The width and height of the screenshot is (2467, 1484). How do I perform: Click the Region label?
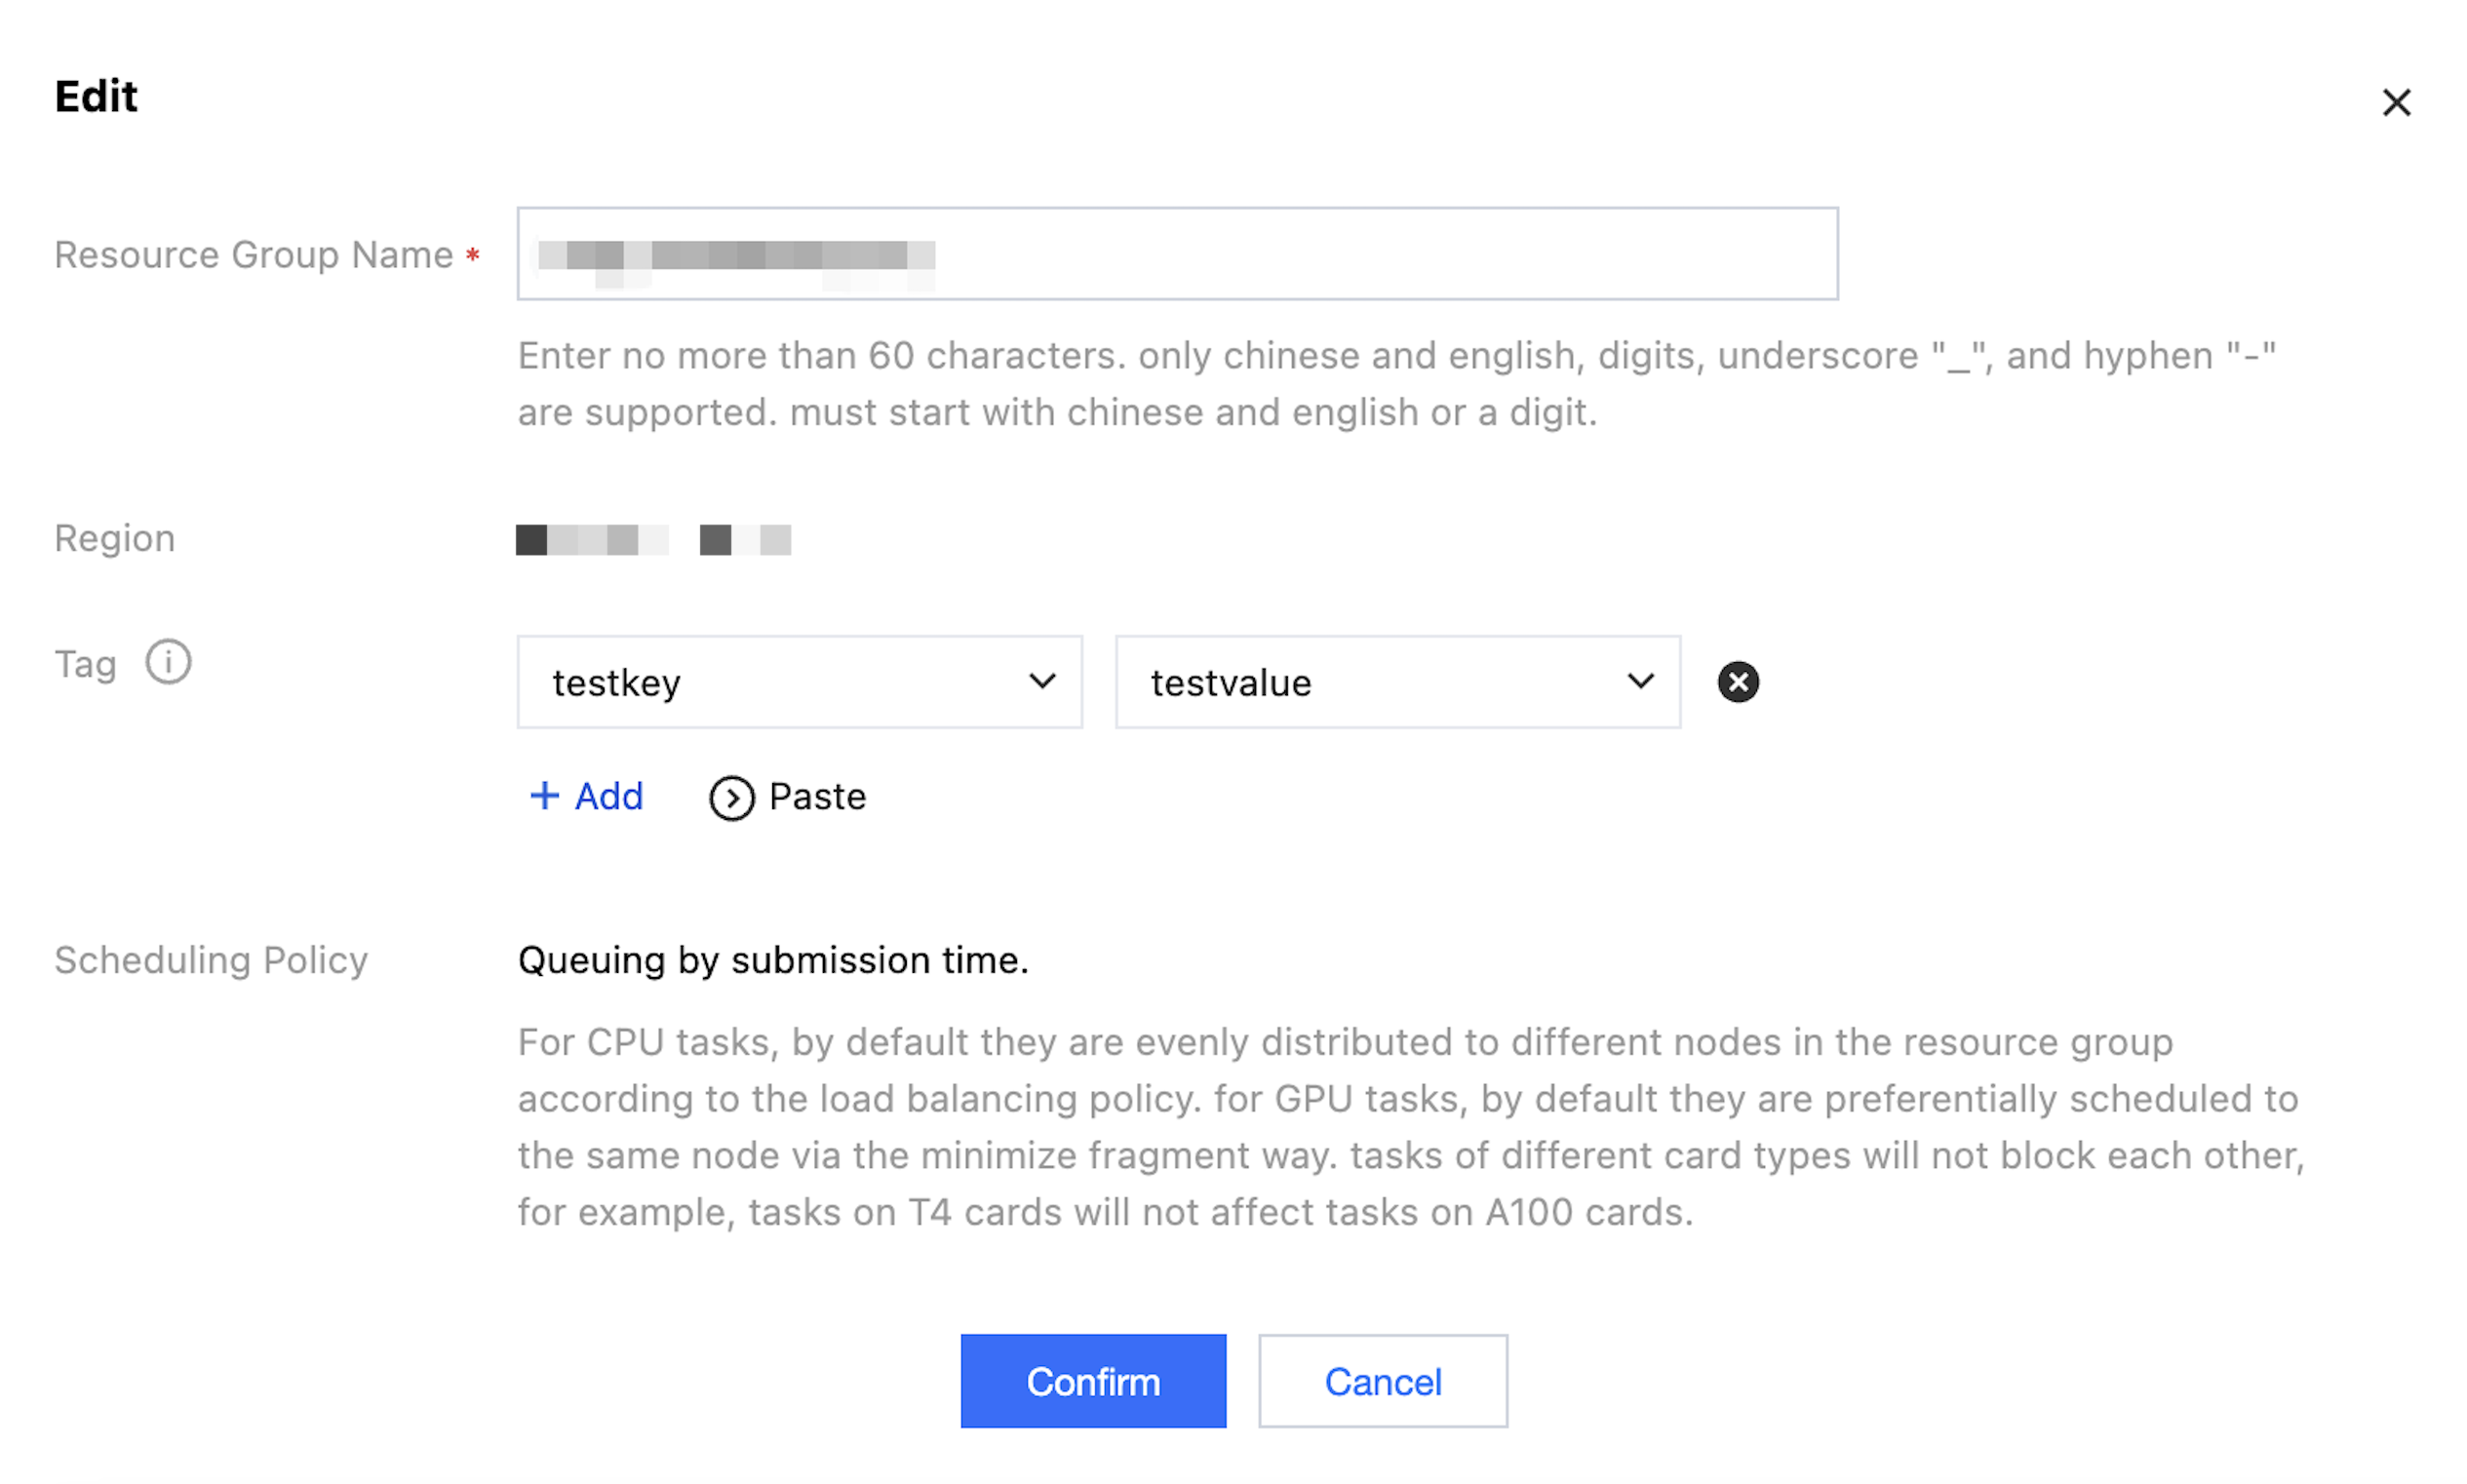(x=115, y=539)
